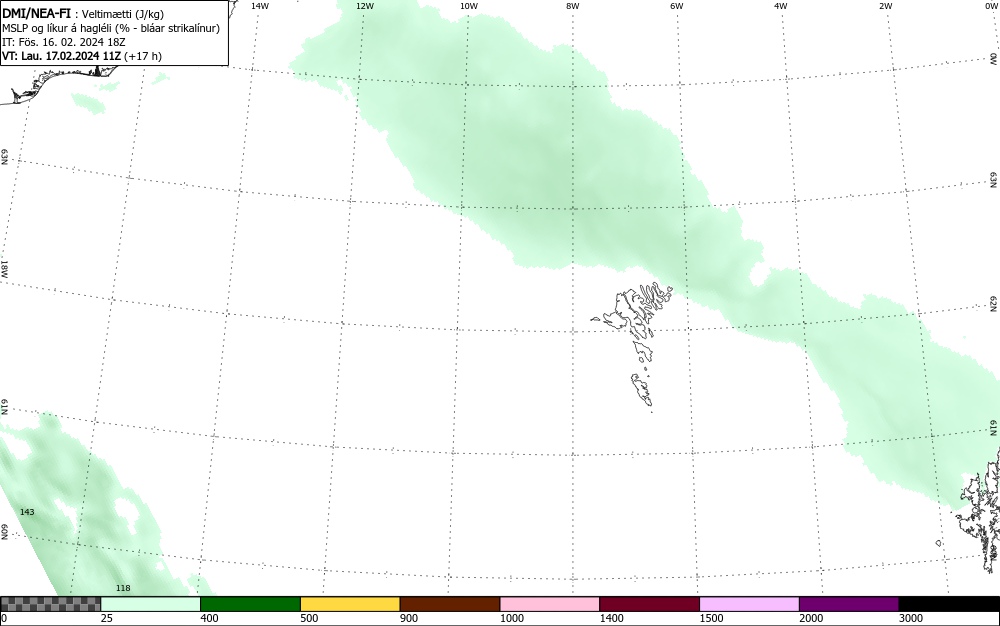The image size is (1000, 626).
Task: Click the 143 value label on map
Action: [x=27, y=512]
